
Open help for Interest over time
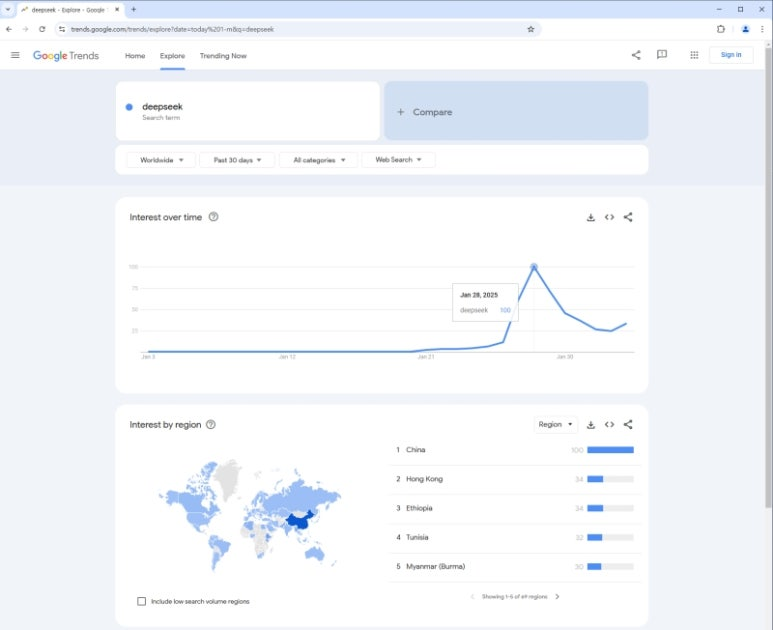coord(213,217)
